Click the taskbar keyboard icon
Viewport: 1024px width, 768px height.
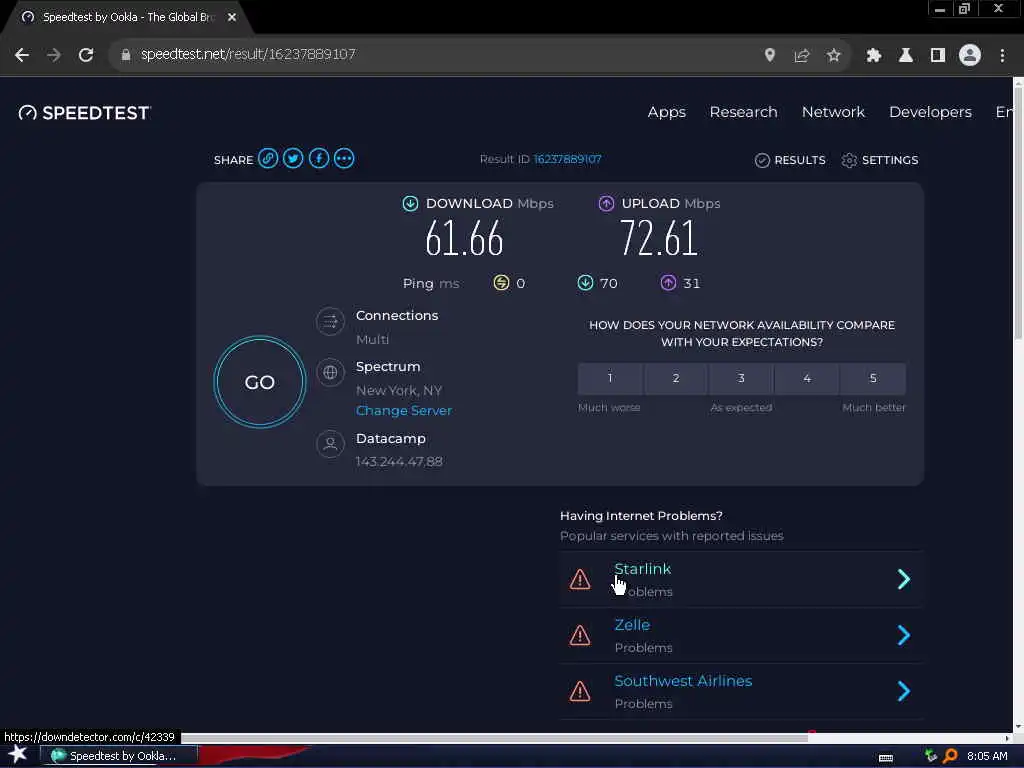[x=886, y=758]
